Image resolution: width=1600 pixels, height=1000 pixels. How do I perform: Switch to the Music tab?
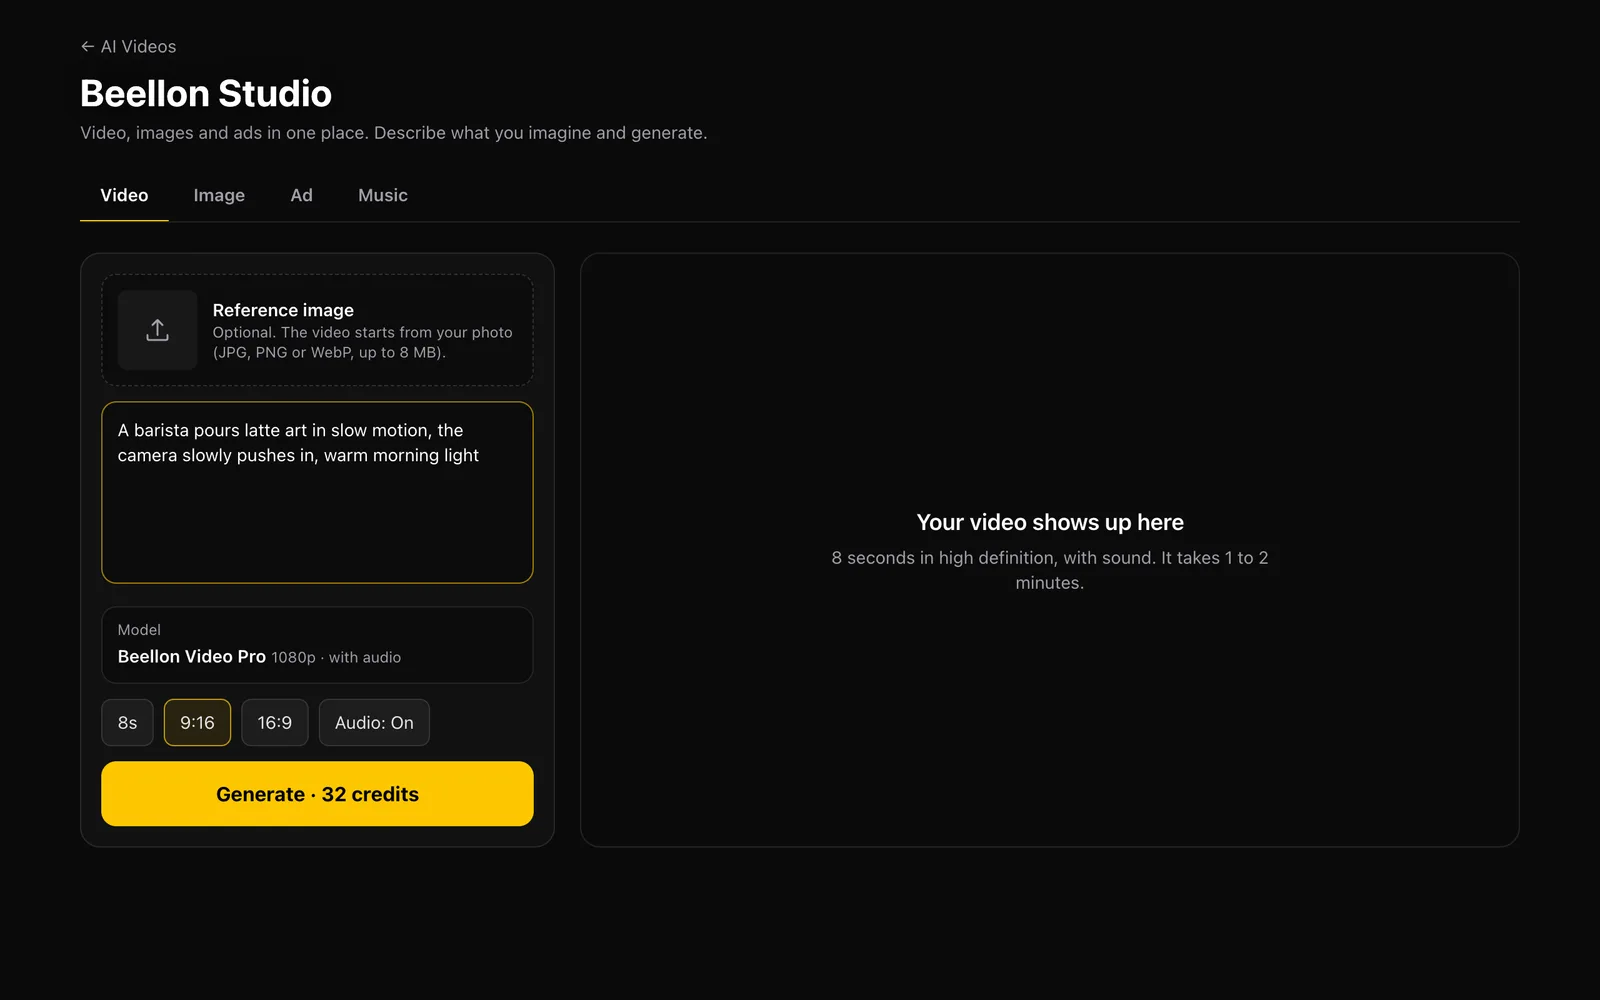[x=383, y=195]
